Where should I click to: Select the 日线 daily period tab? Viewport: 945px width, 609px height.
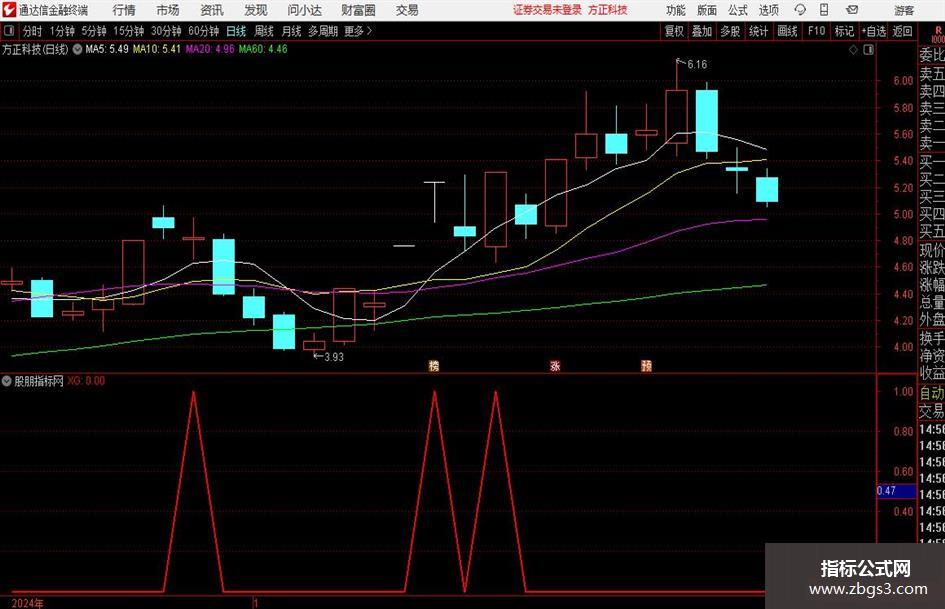[236, 31]
